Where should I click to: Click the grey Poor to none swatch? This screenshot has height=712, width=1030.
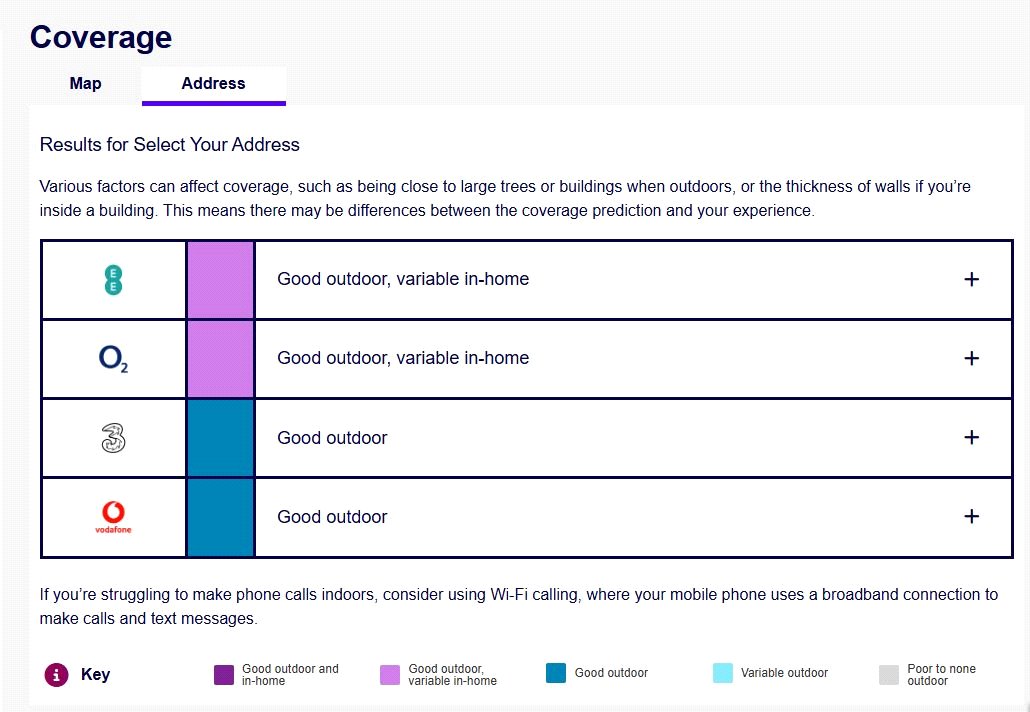coord(889,674)
